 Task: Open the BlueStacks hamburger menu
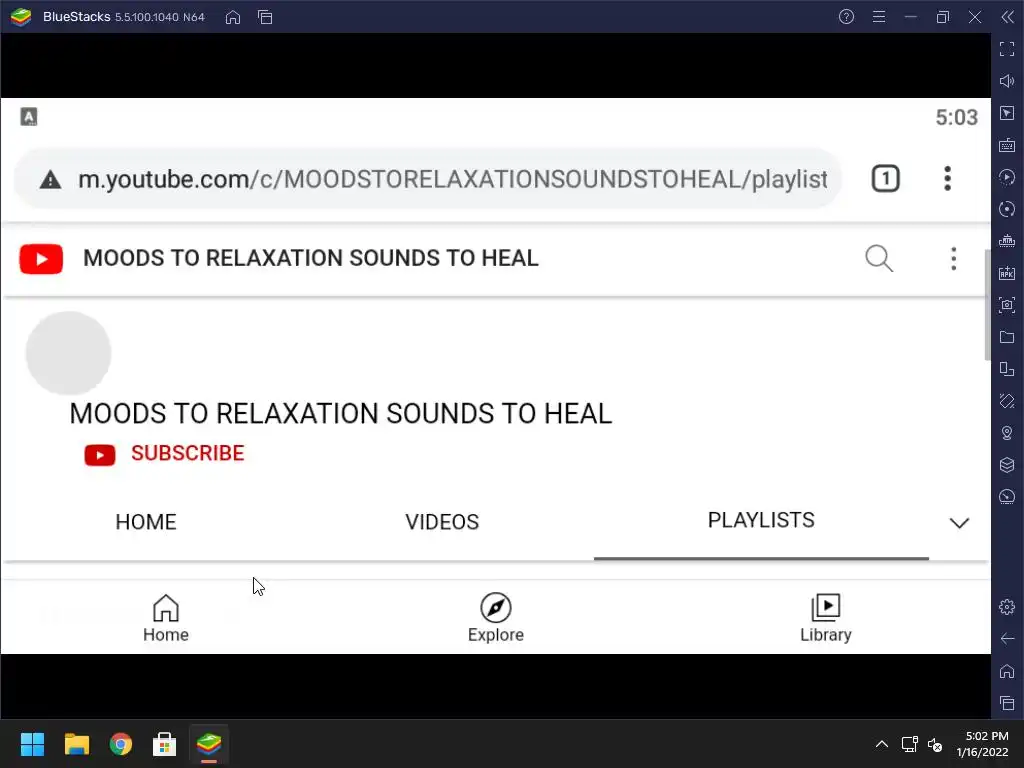coord(879,17)
